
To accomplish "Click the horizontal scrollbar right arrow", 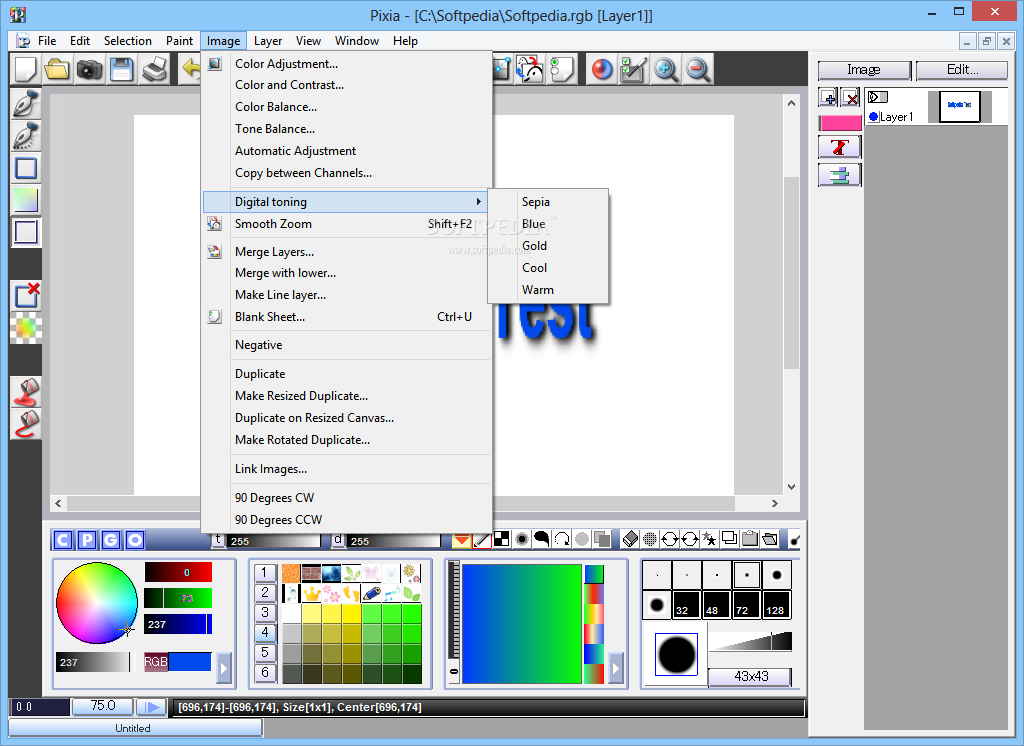I will 775,504.
